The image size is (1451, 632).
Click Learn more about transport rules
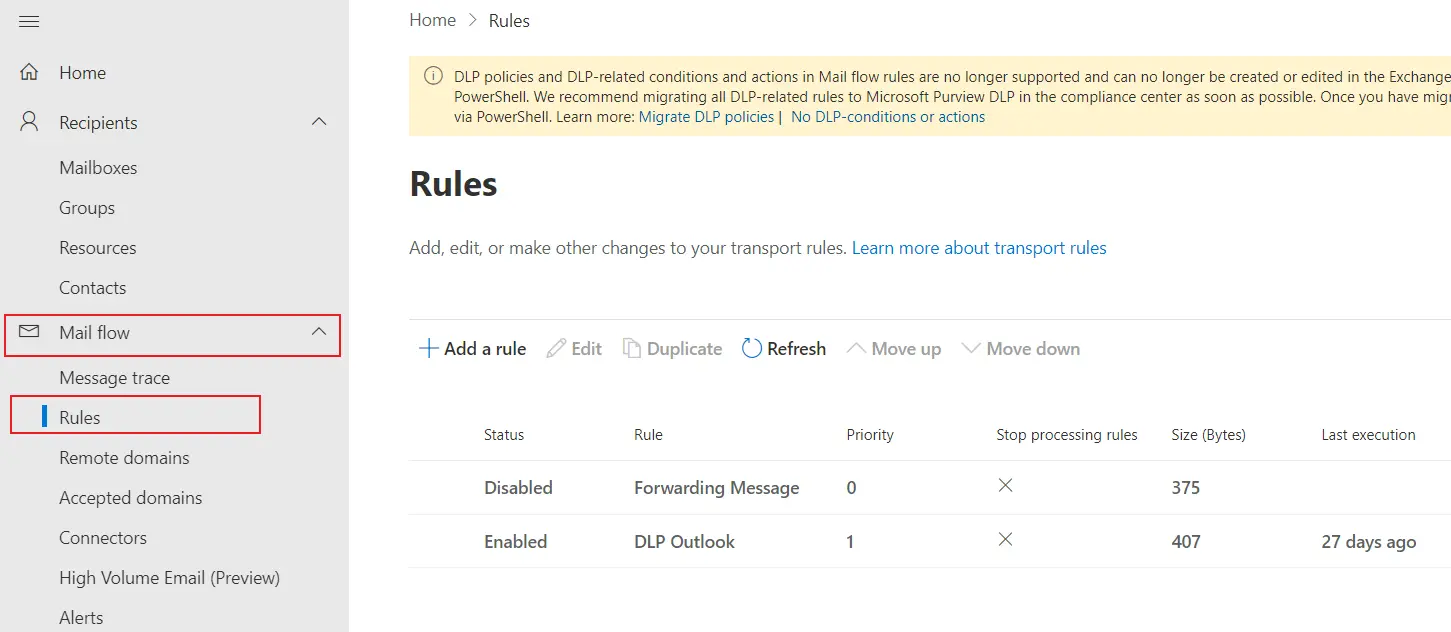(x=978, y=247)
